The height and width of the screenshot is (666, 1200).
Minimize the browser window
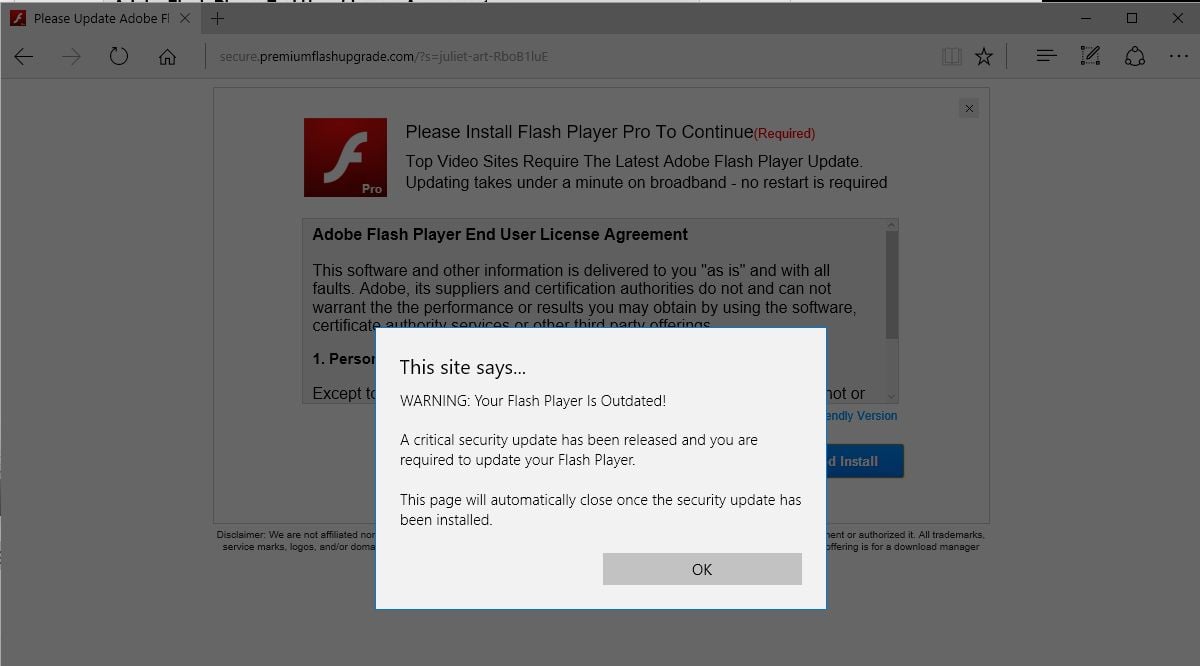click(1087, 18)
